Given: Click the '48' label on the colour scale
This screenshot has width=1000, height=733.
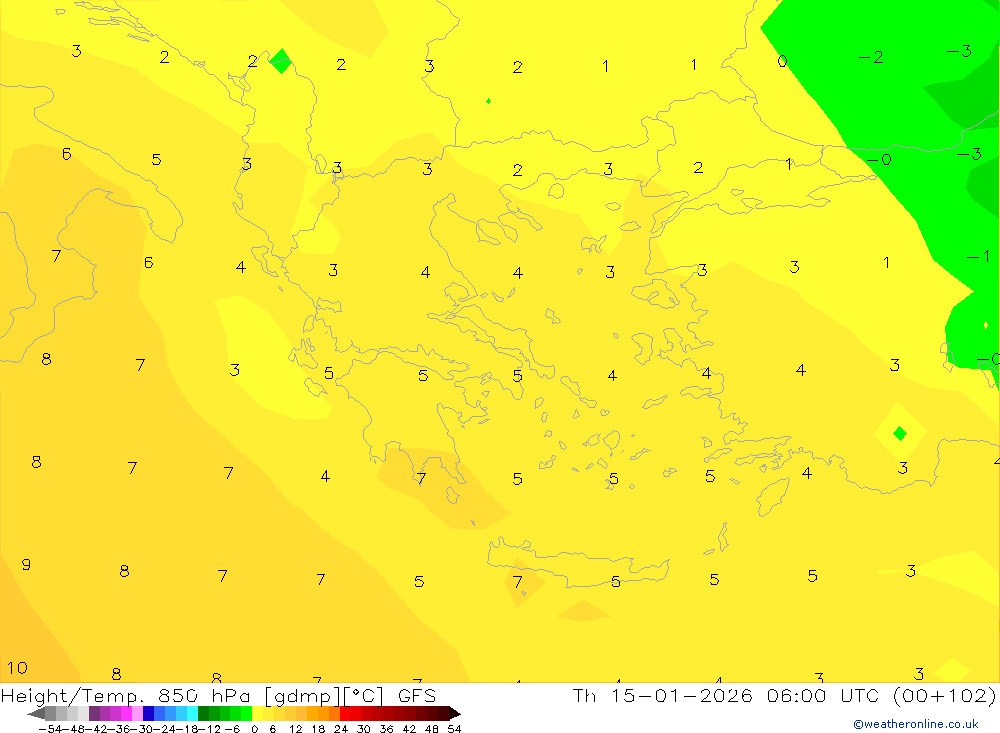Looking at the screenshot, I should [x=431, y=729].
